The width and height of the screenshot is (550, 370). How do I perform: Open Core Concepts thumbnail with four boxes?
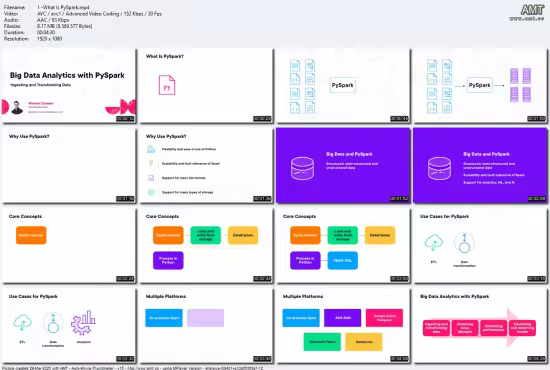[206, 245]
